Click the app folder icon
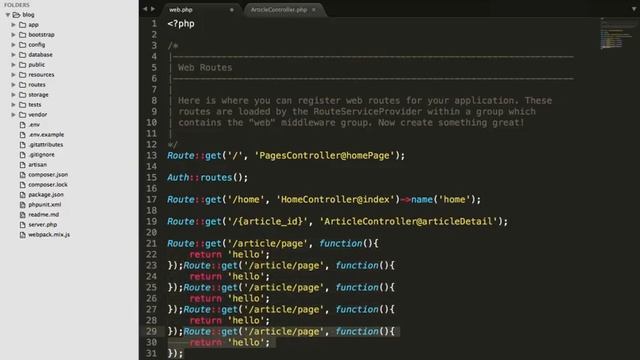Image resolution: width=640 pixels, height=360 pixels. (x=23, y=25)
